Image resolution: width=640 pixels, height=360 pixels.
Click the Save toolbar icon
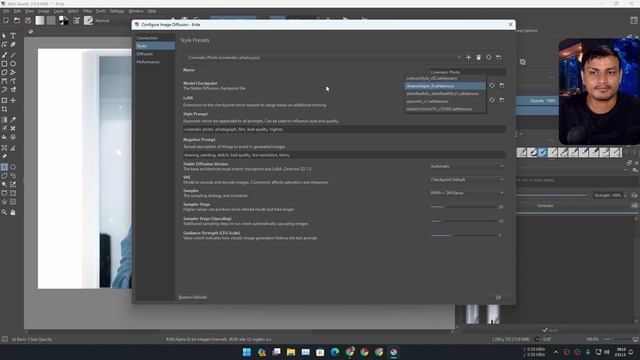(x=28, y=20)
